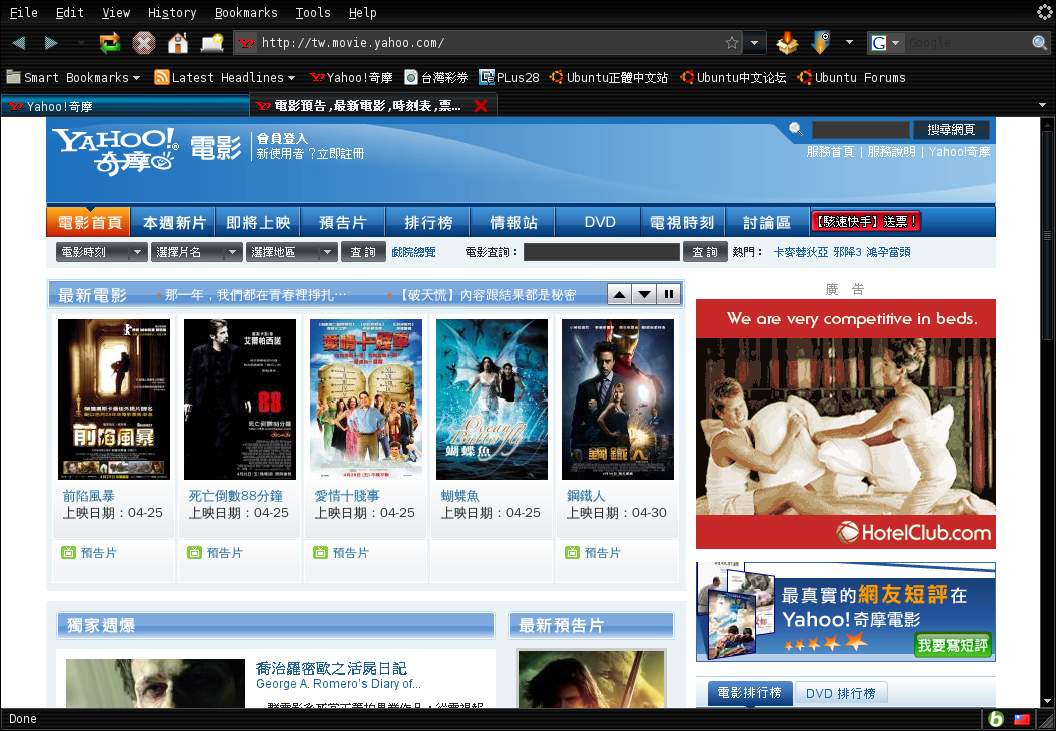
Task: Open the Smart Bookmarks folder
Action: click(73, 77)
